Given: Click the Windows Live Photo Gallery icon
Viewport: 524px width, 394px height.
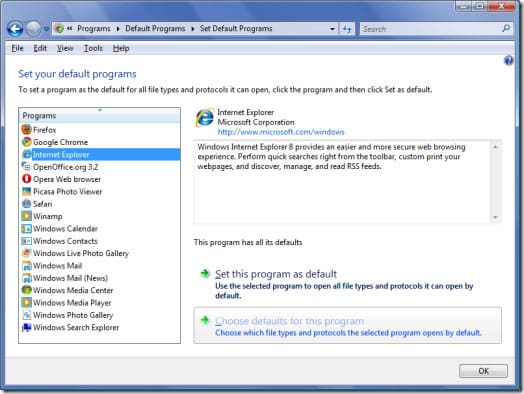Looking at the screenshot, I should click(x=26, y=253).
